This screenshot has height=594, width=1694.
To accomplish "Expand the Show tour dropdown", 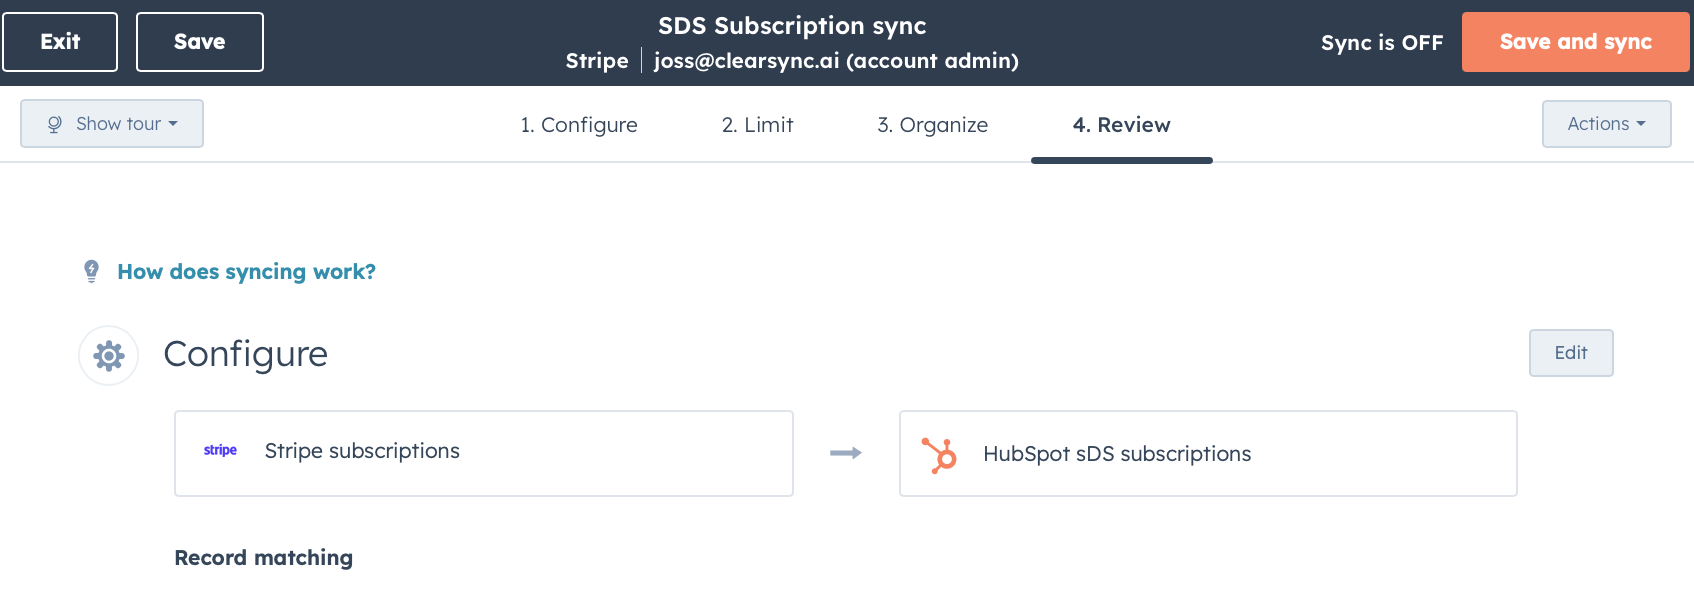I will click(112, 124).
